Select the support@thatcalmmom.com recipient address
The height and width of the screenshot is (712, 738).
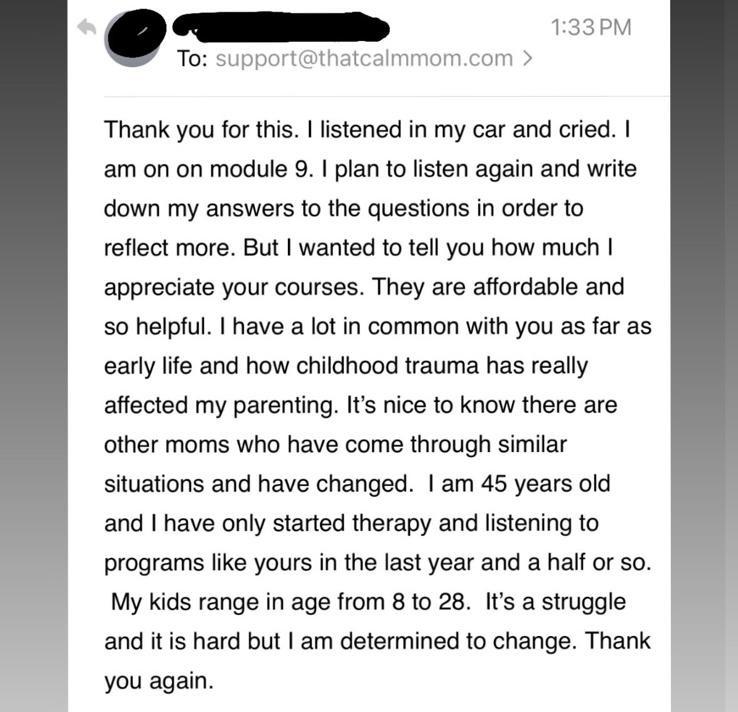tap(364, 58)
